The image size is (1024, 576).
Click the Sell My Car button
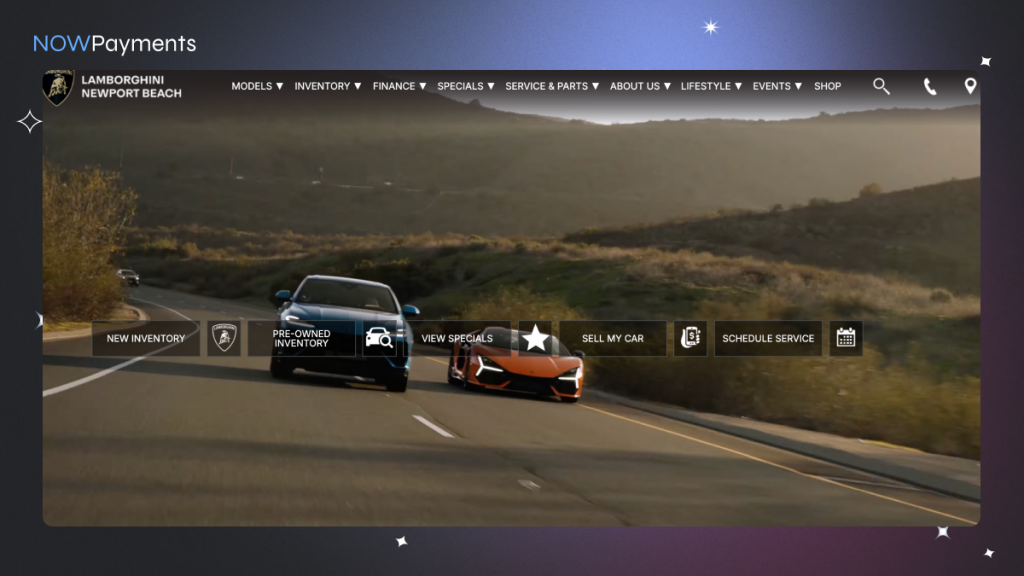coord(613,338)
